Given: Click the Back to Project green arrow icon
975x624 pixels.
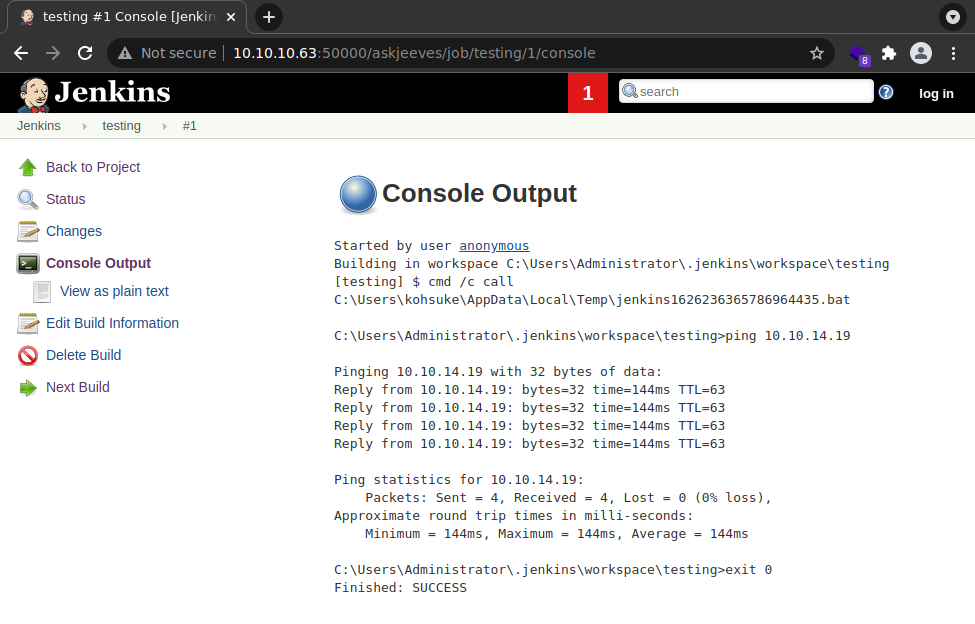Looking at the screenshot, I should coord(27,167).
